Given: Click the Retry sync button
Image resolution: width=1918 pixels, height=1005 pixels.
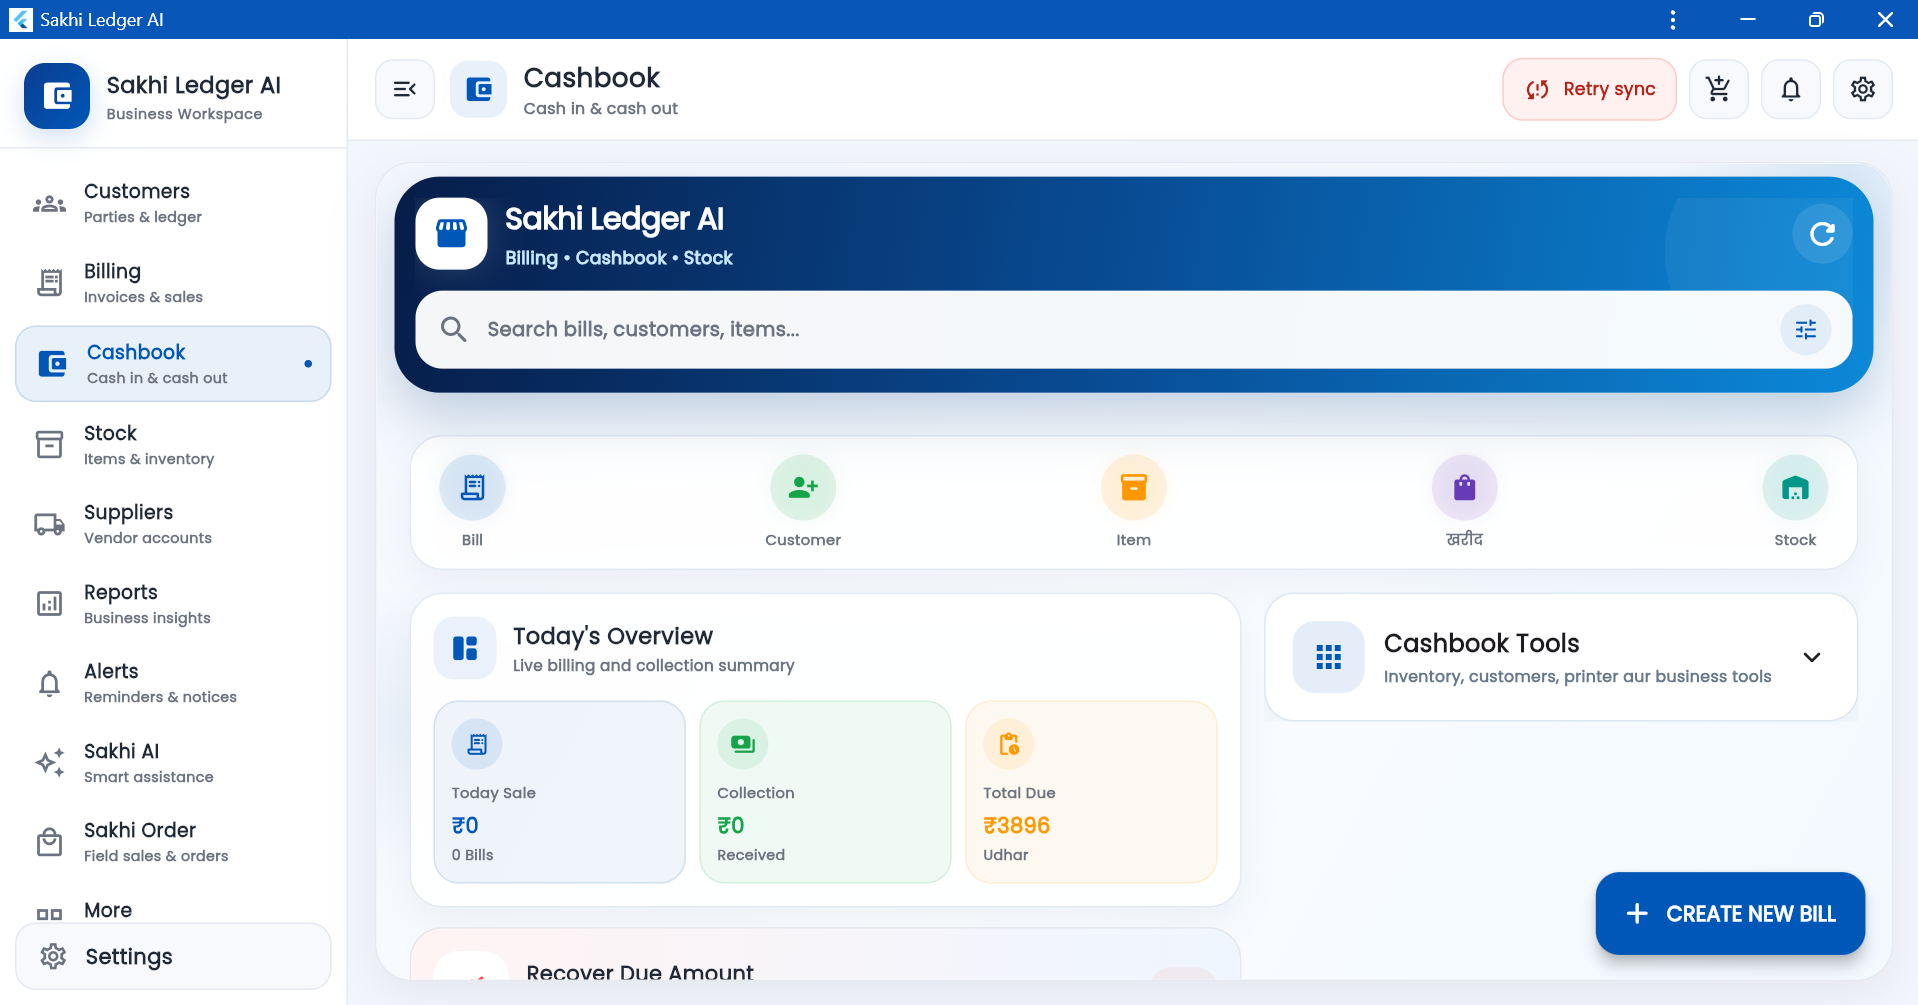Looking at the screenshot, I should click(1589, 89).
